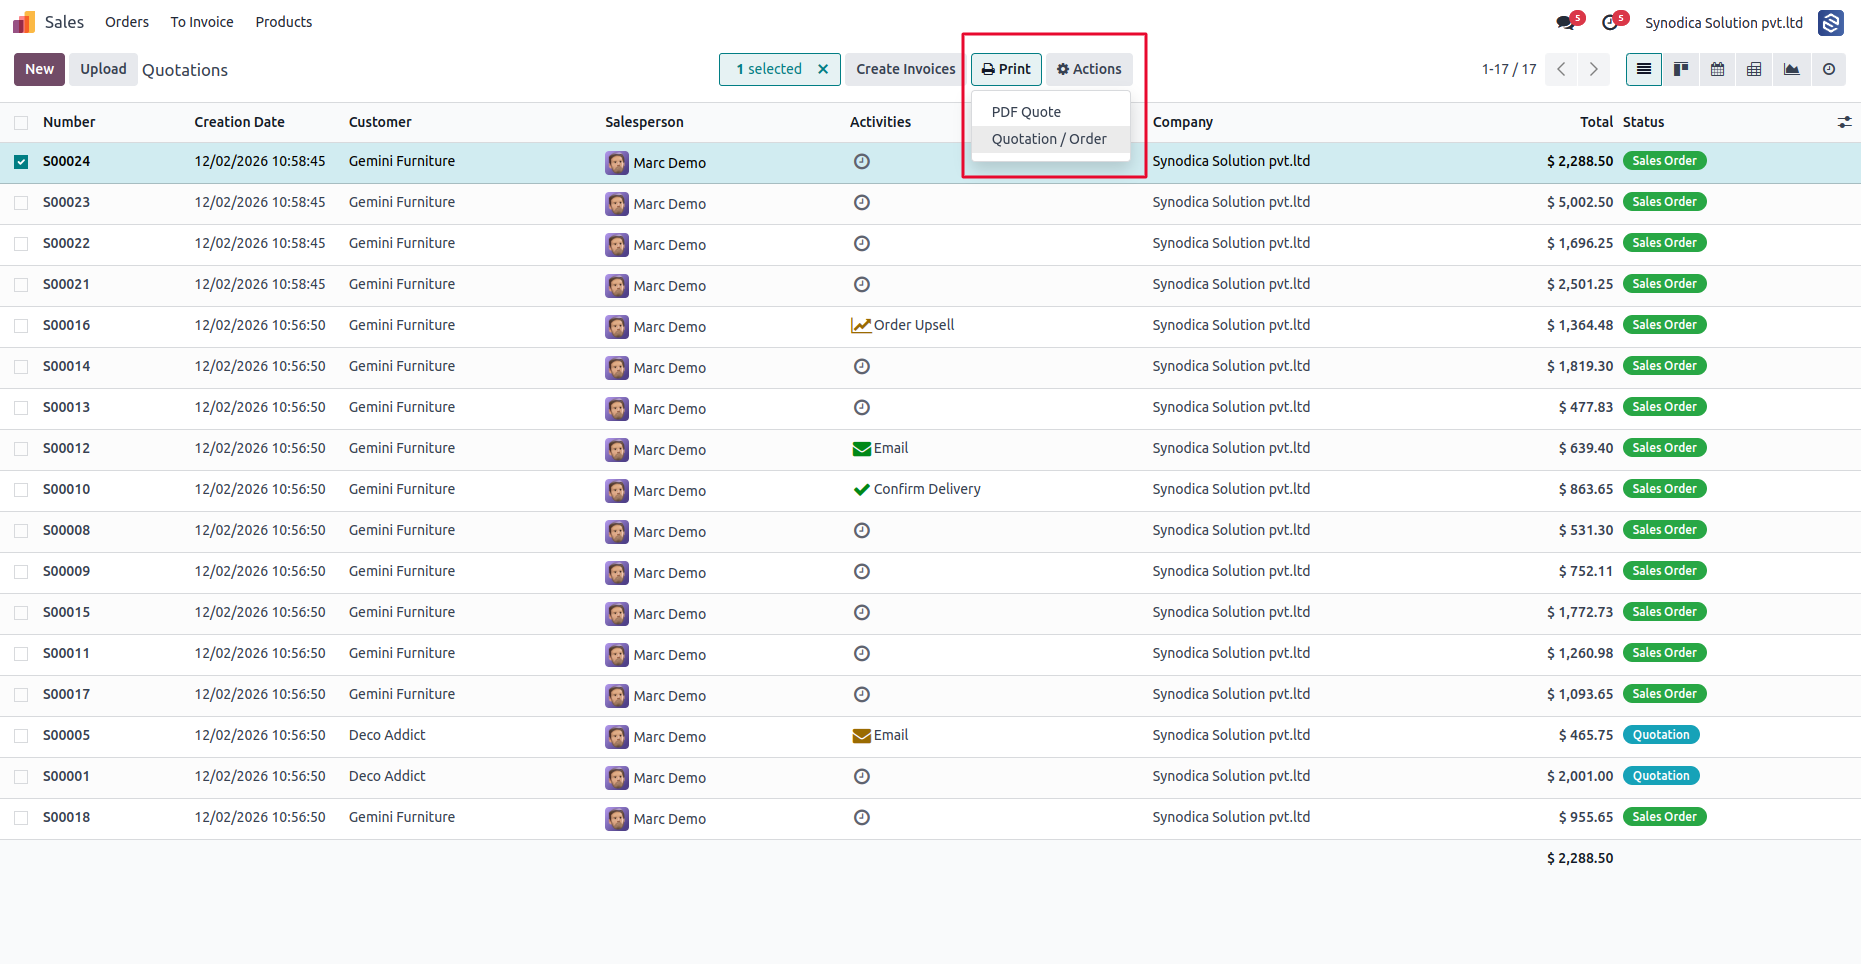Image resolution: width=1861 pixels, height=964 pixels.
Task: Open the conversations chat bubble icon
Action: tap(1566, 23)
